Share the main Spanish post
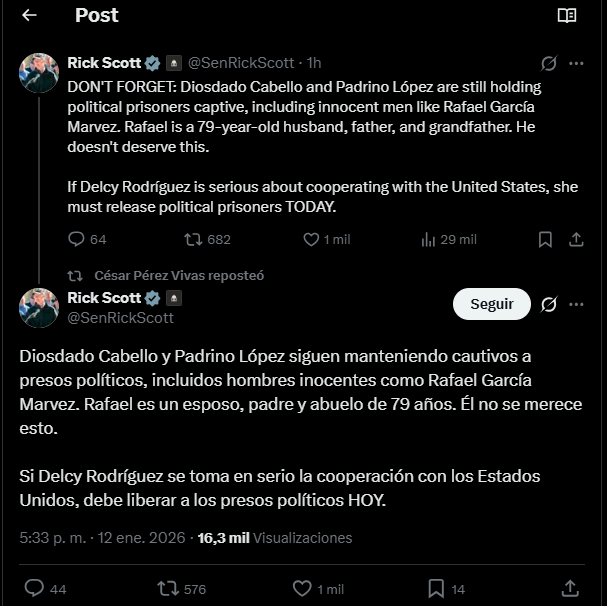607x606 pixels. click(570, 588)
